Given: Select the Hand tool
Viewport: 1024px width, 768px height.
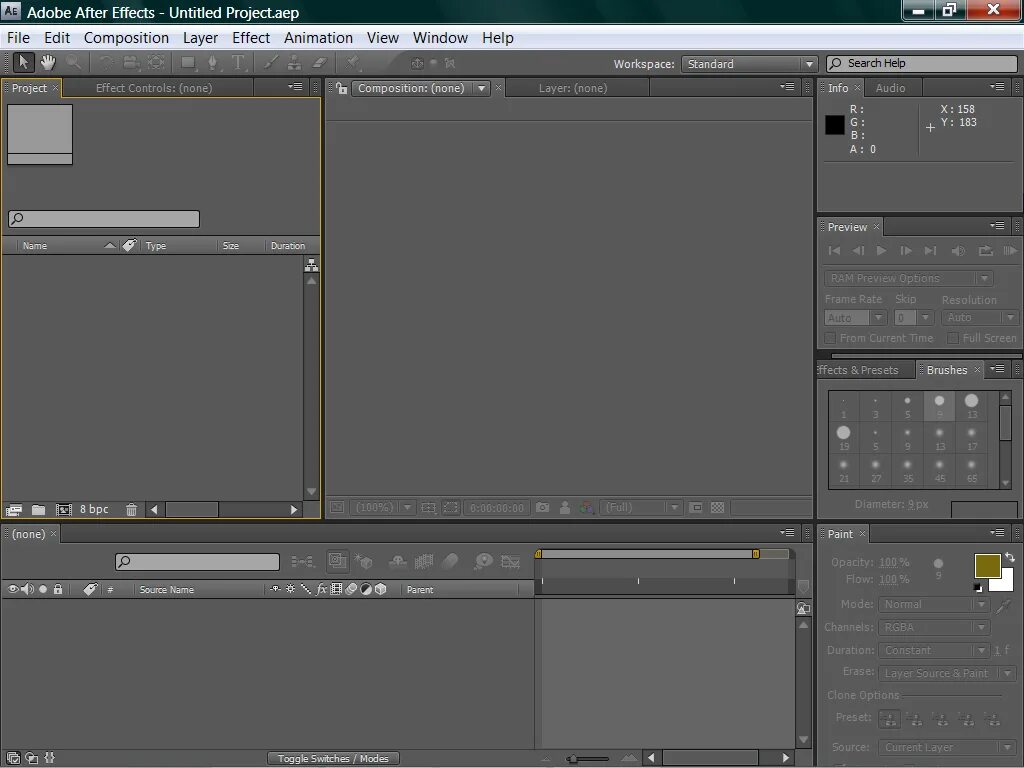Looking at the screenshot, I should pyautogui.click(x=48, y=63).
